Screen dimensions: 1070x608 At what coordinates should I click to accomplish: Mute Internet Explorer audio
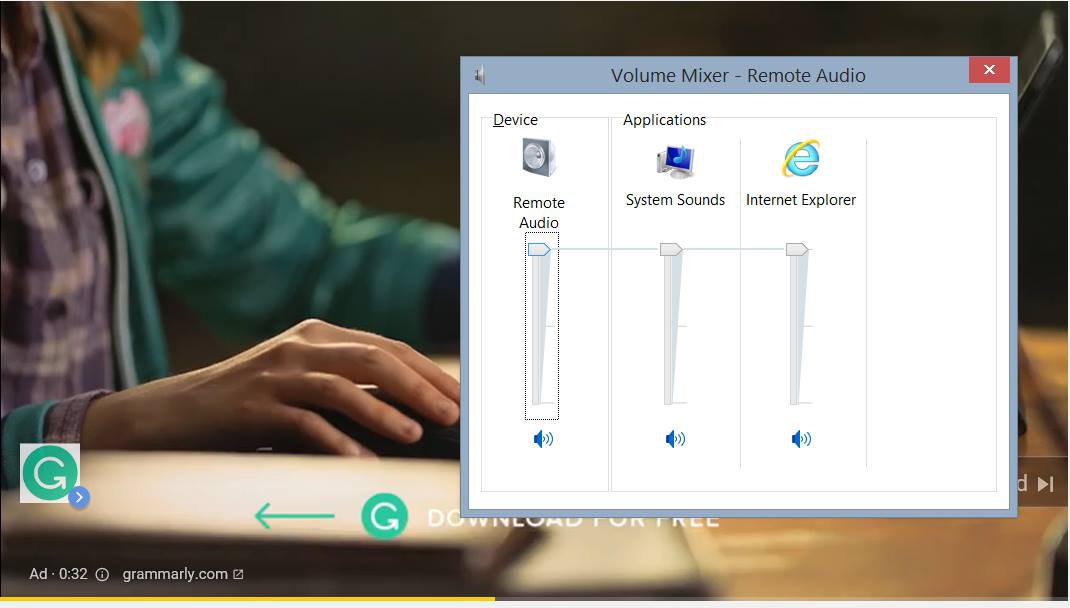800,438
